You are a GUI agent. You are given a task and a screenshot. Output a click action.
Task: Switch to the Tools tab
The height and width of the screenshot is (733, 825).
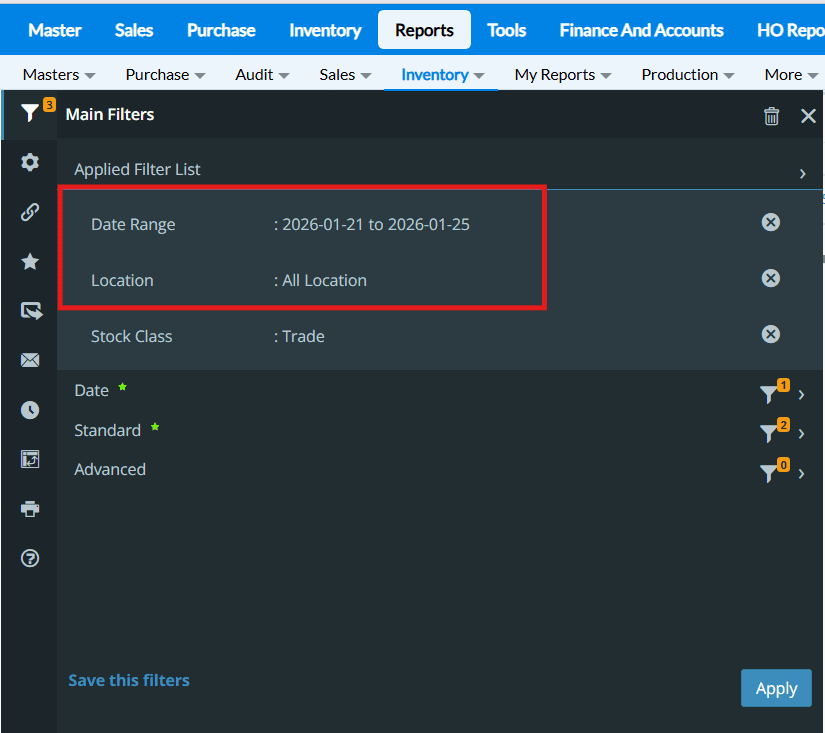click(506, 30)
